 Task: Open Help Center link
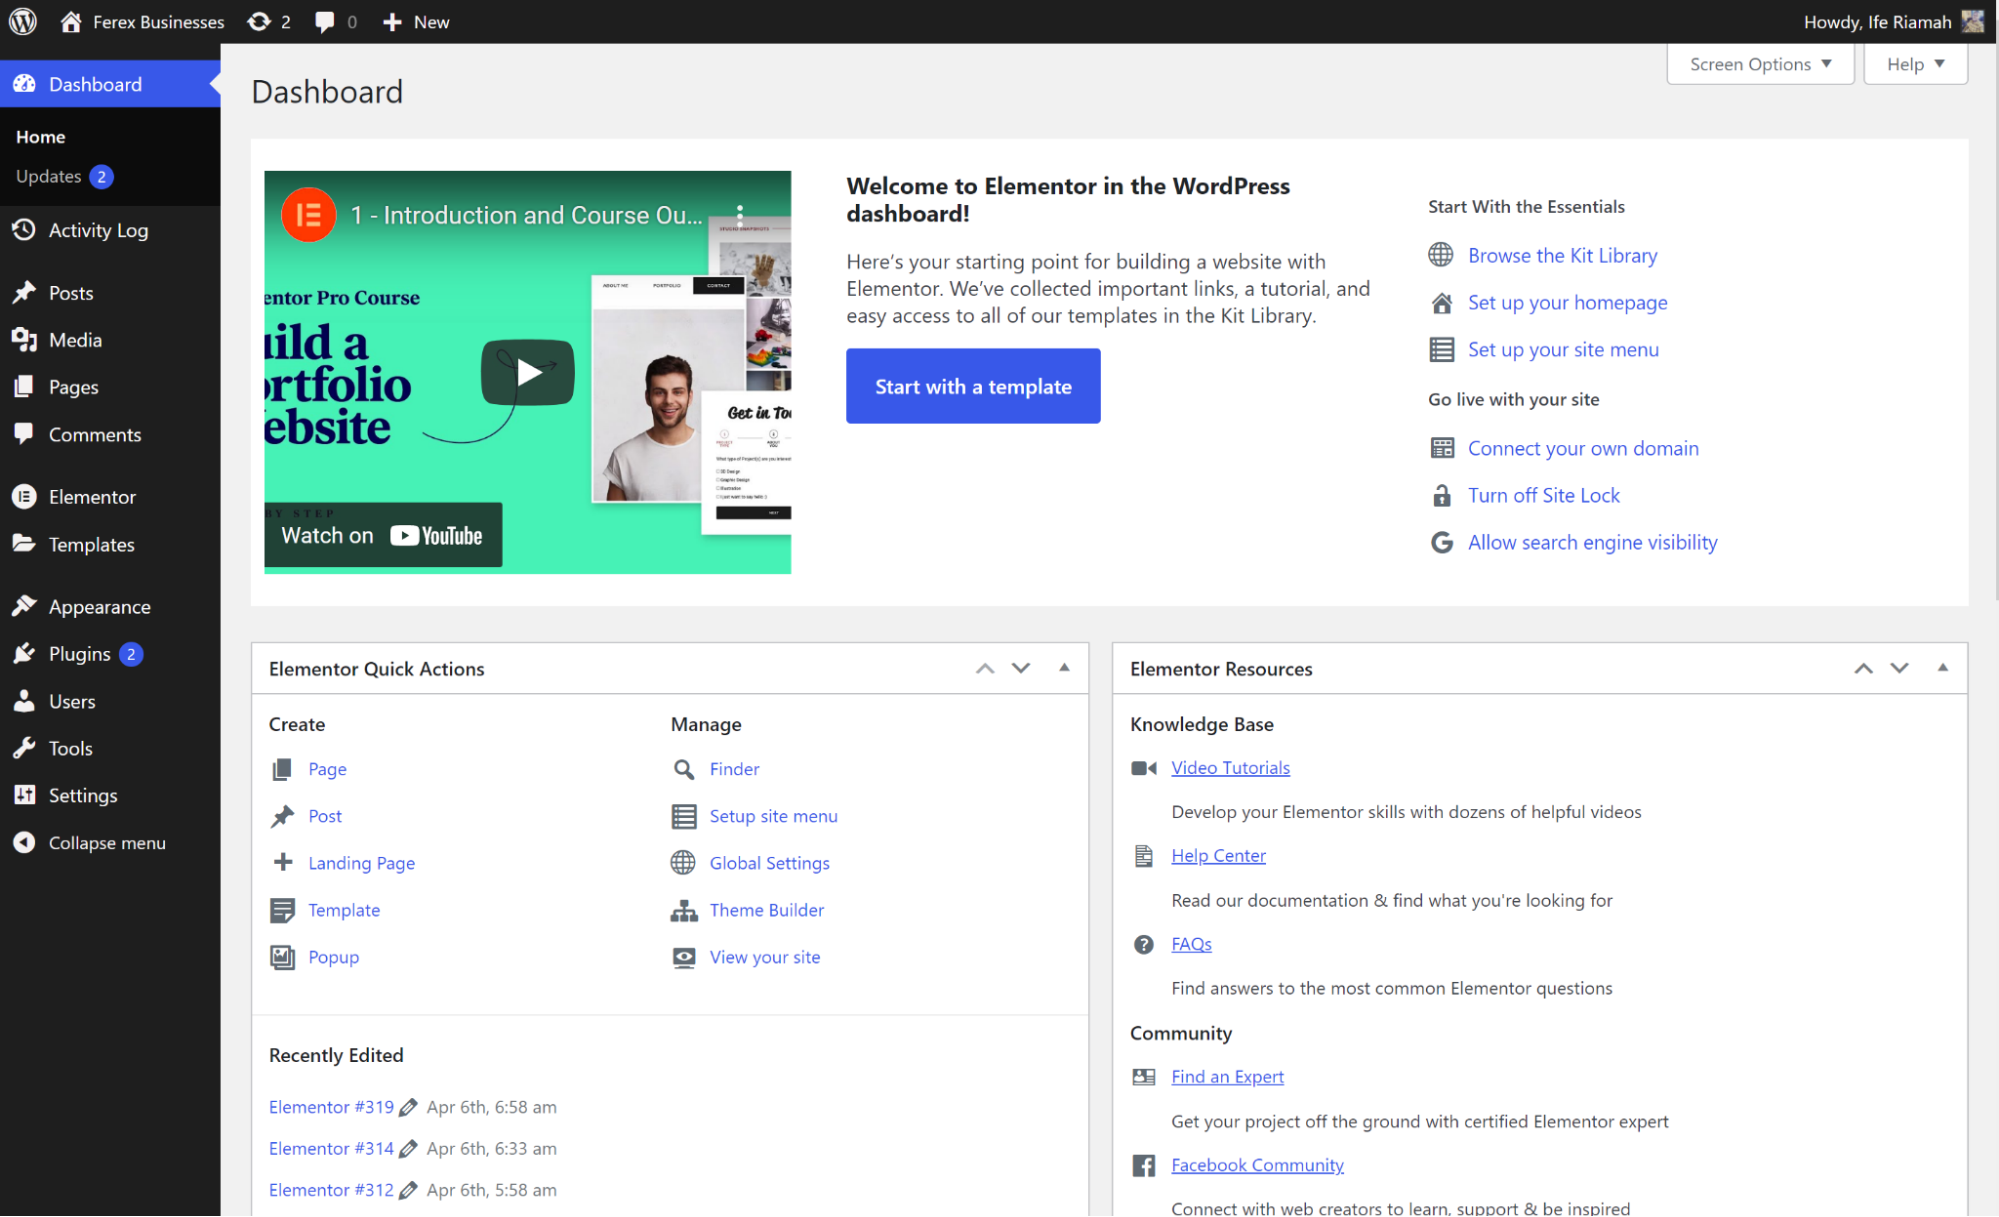click(x=1218, y=855)
